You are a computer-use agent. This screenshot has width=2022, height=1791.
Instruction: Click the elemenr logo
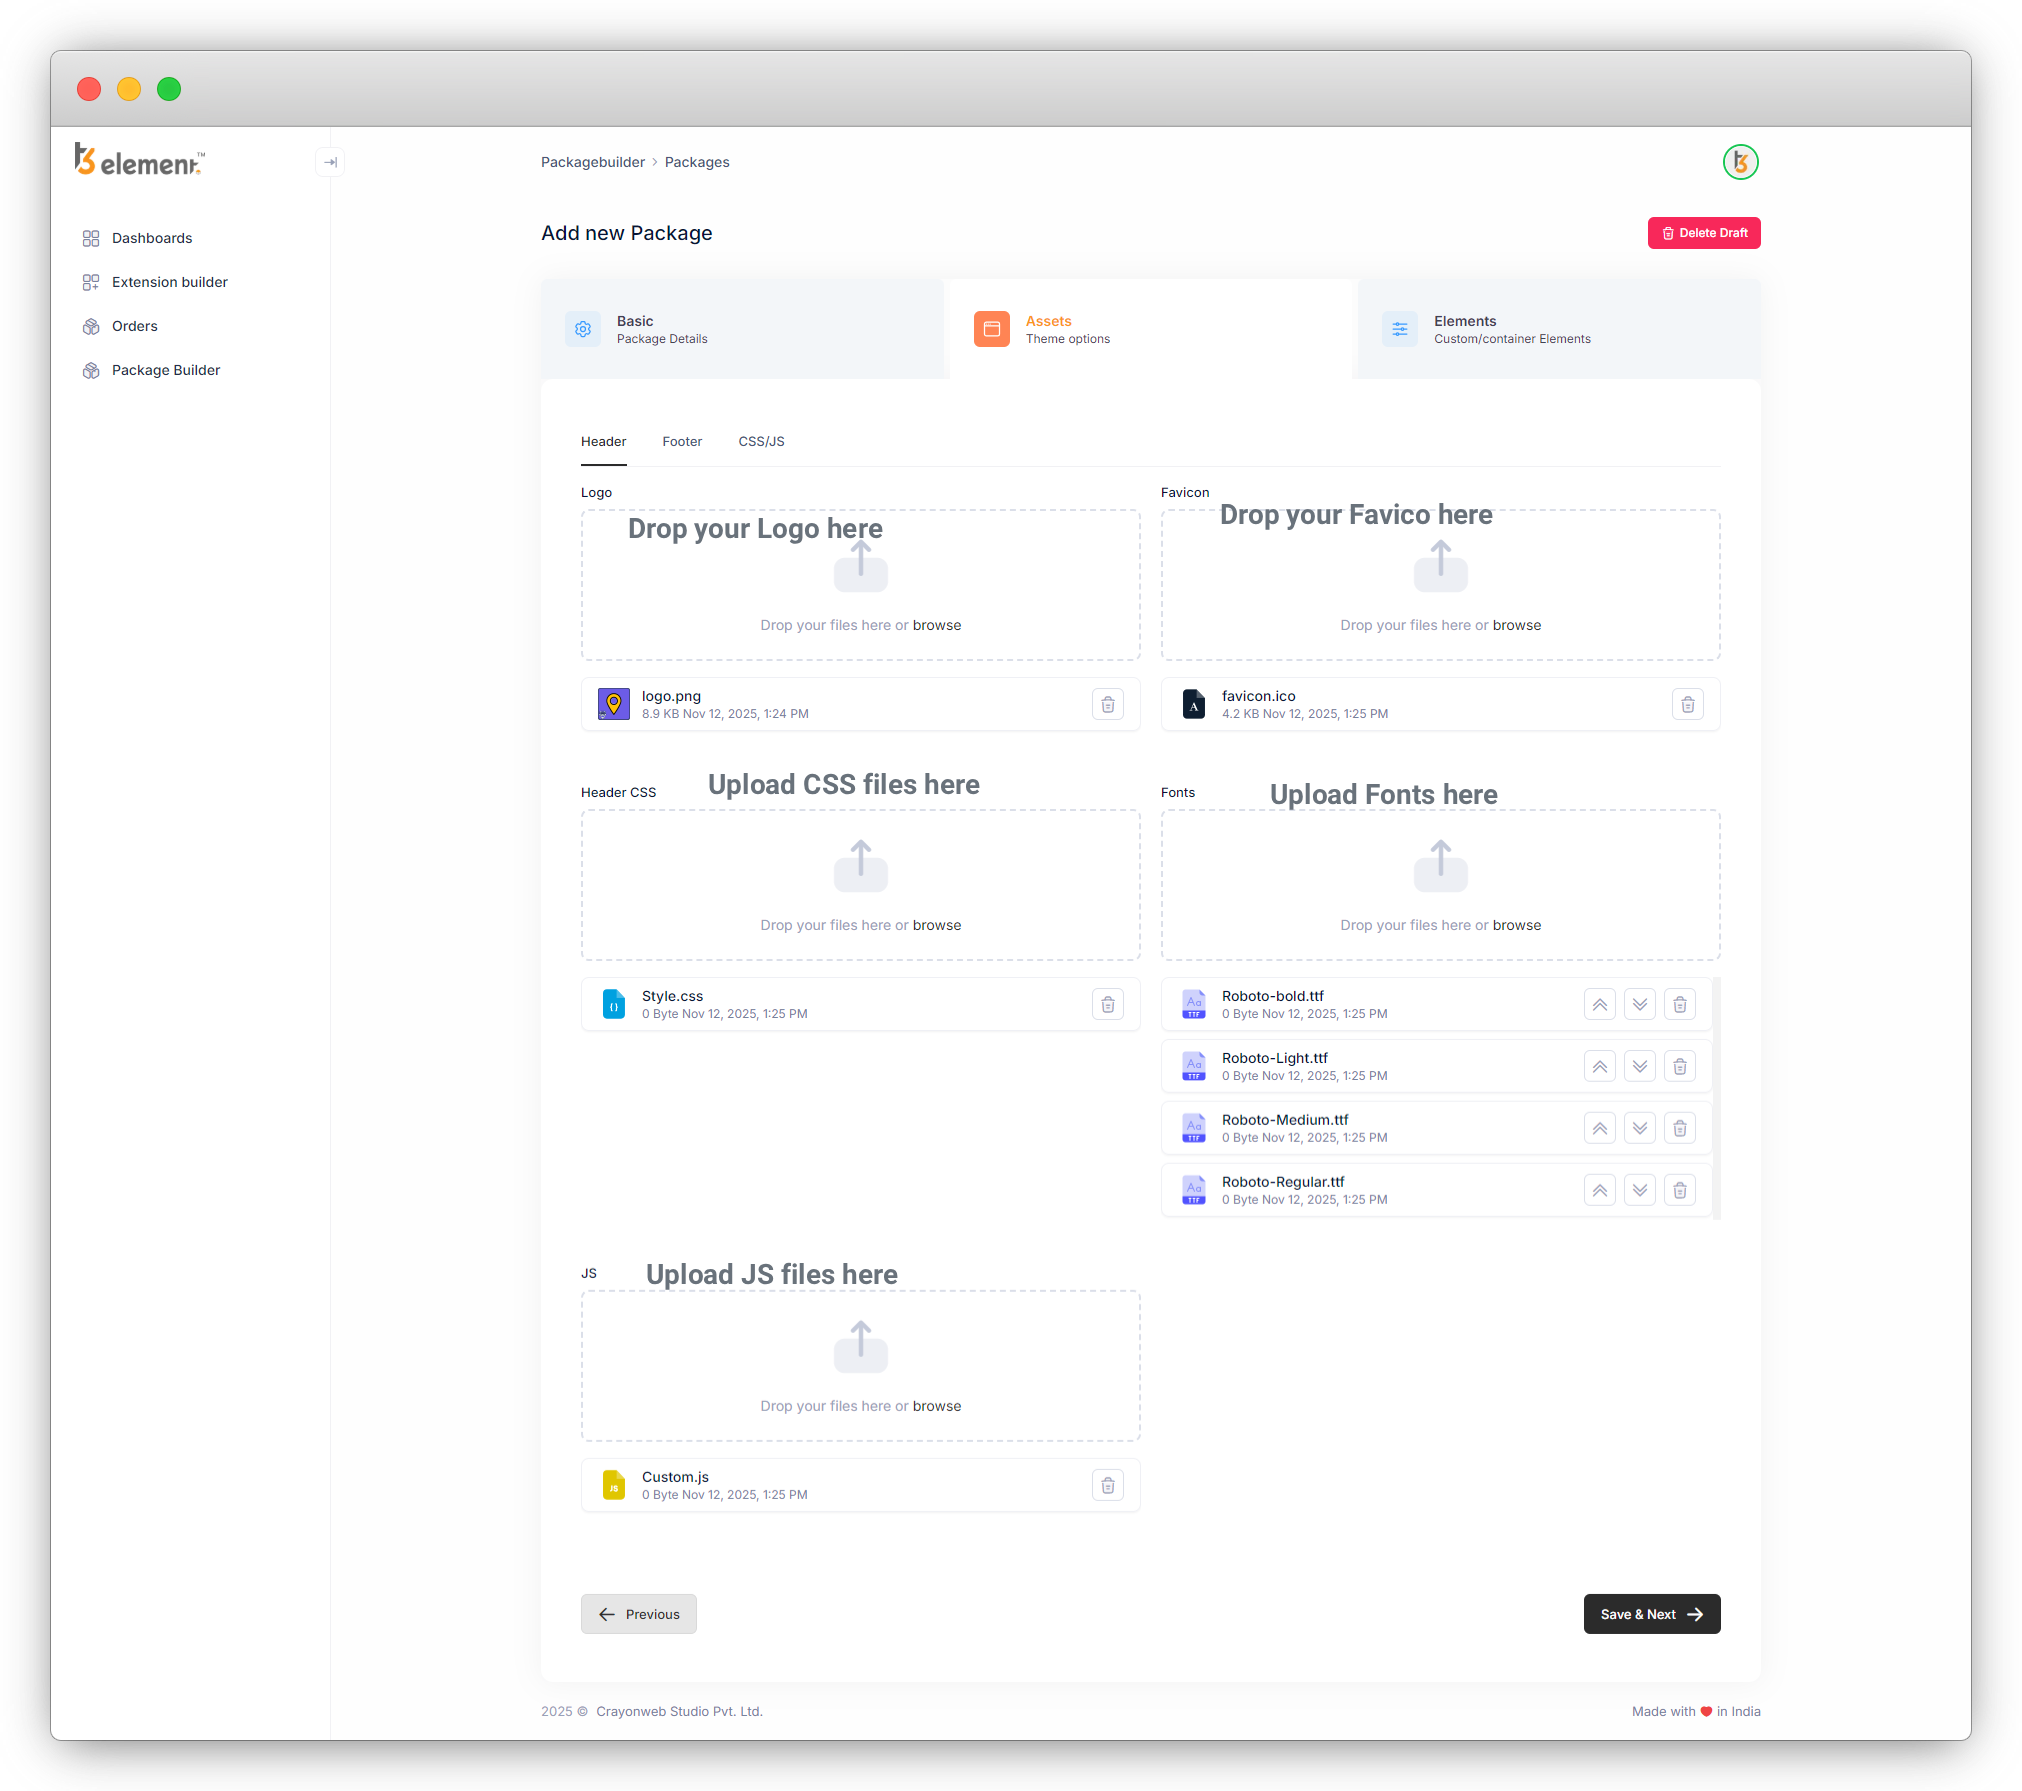tap(140, 160)
